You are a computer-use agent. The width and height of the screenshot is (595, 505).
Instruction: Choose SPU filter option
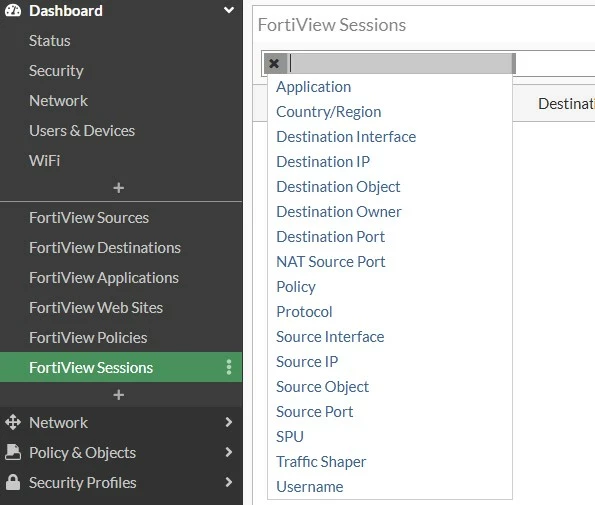pos(290,437)
